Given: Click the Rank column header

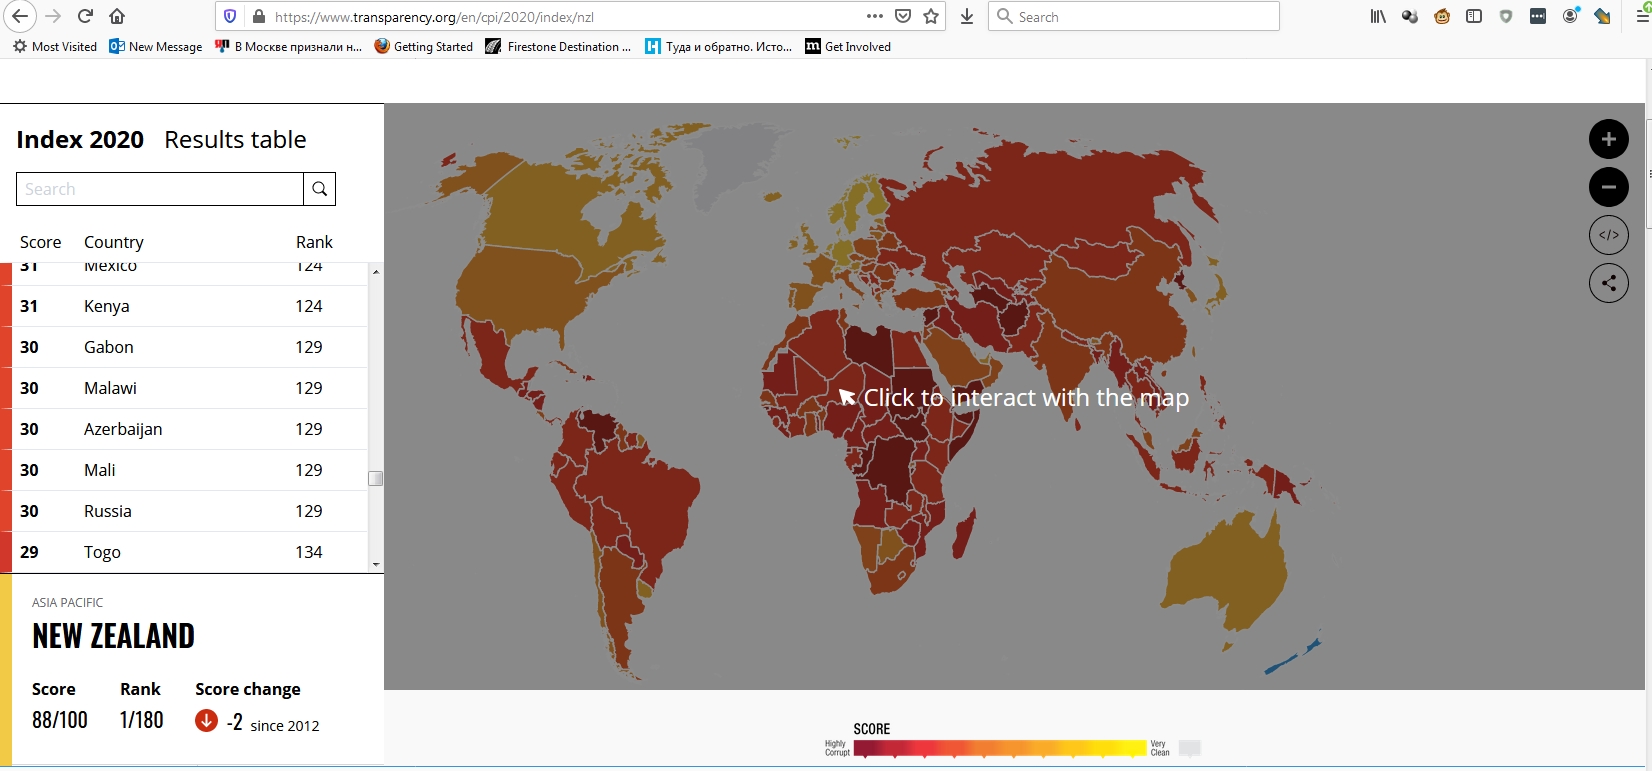Looking at the screenshot, I should pos(314,242).
